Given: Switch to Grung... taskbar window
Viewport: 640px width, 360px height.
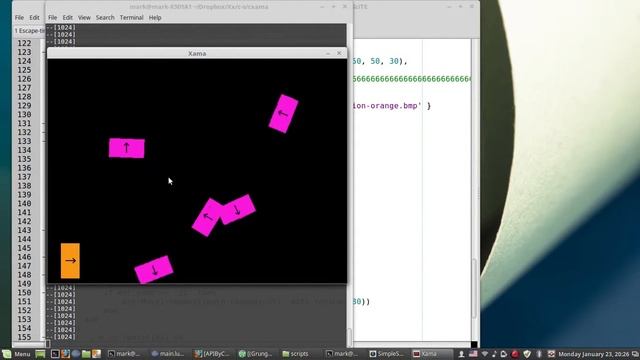Looking at the screenshot, I should coord(256,354).
